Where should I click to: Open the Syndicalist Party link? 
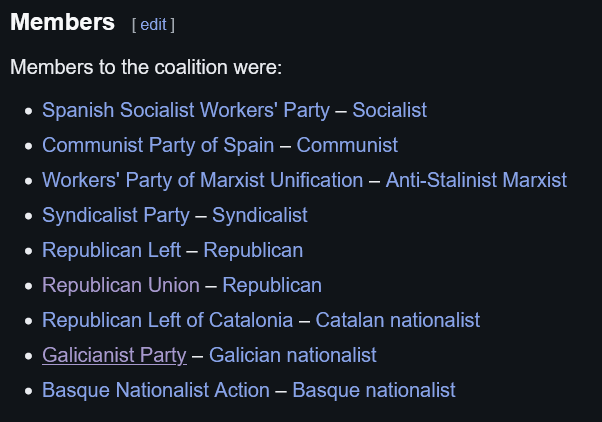[116, 215]
